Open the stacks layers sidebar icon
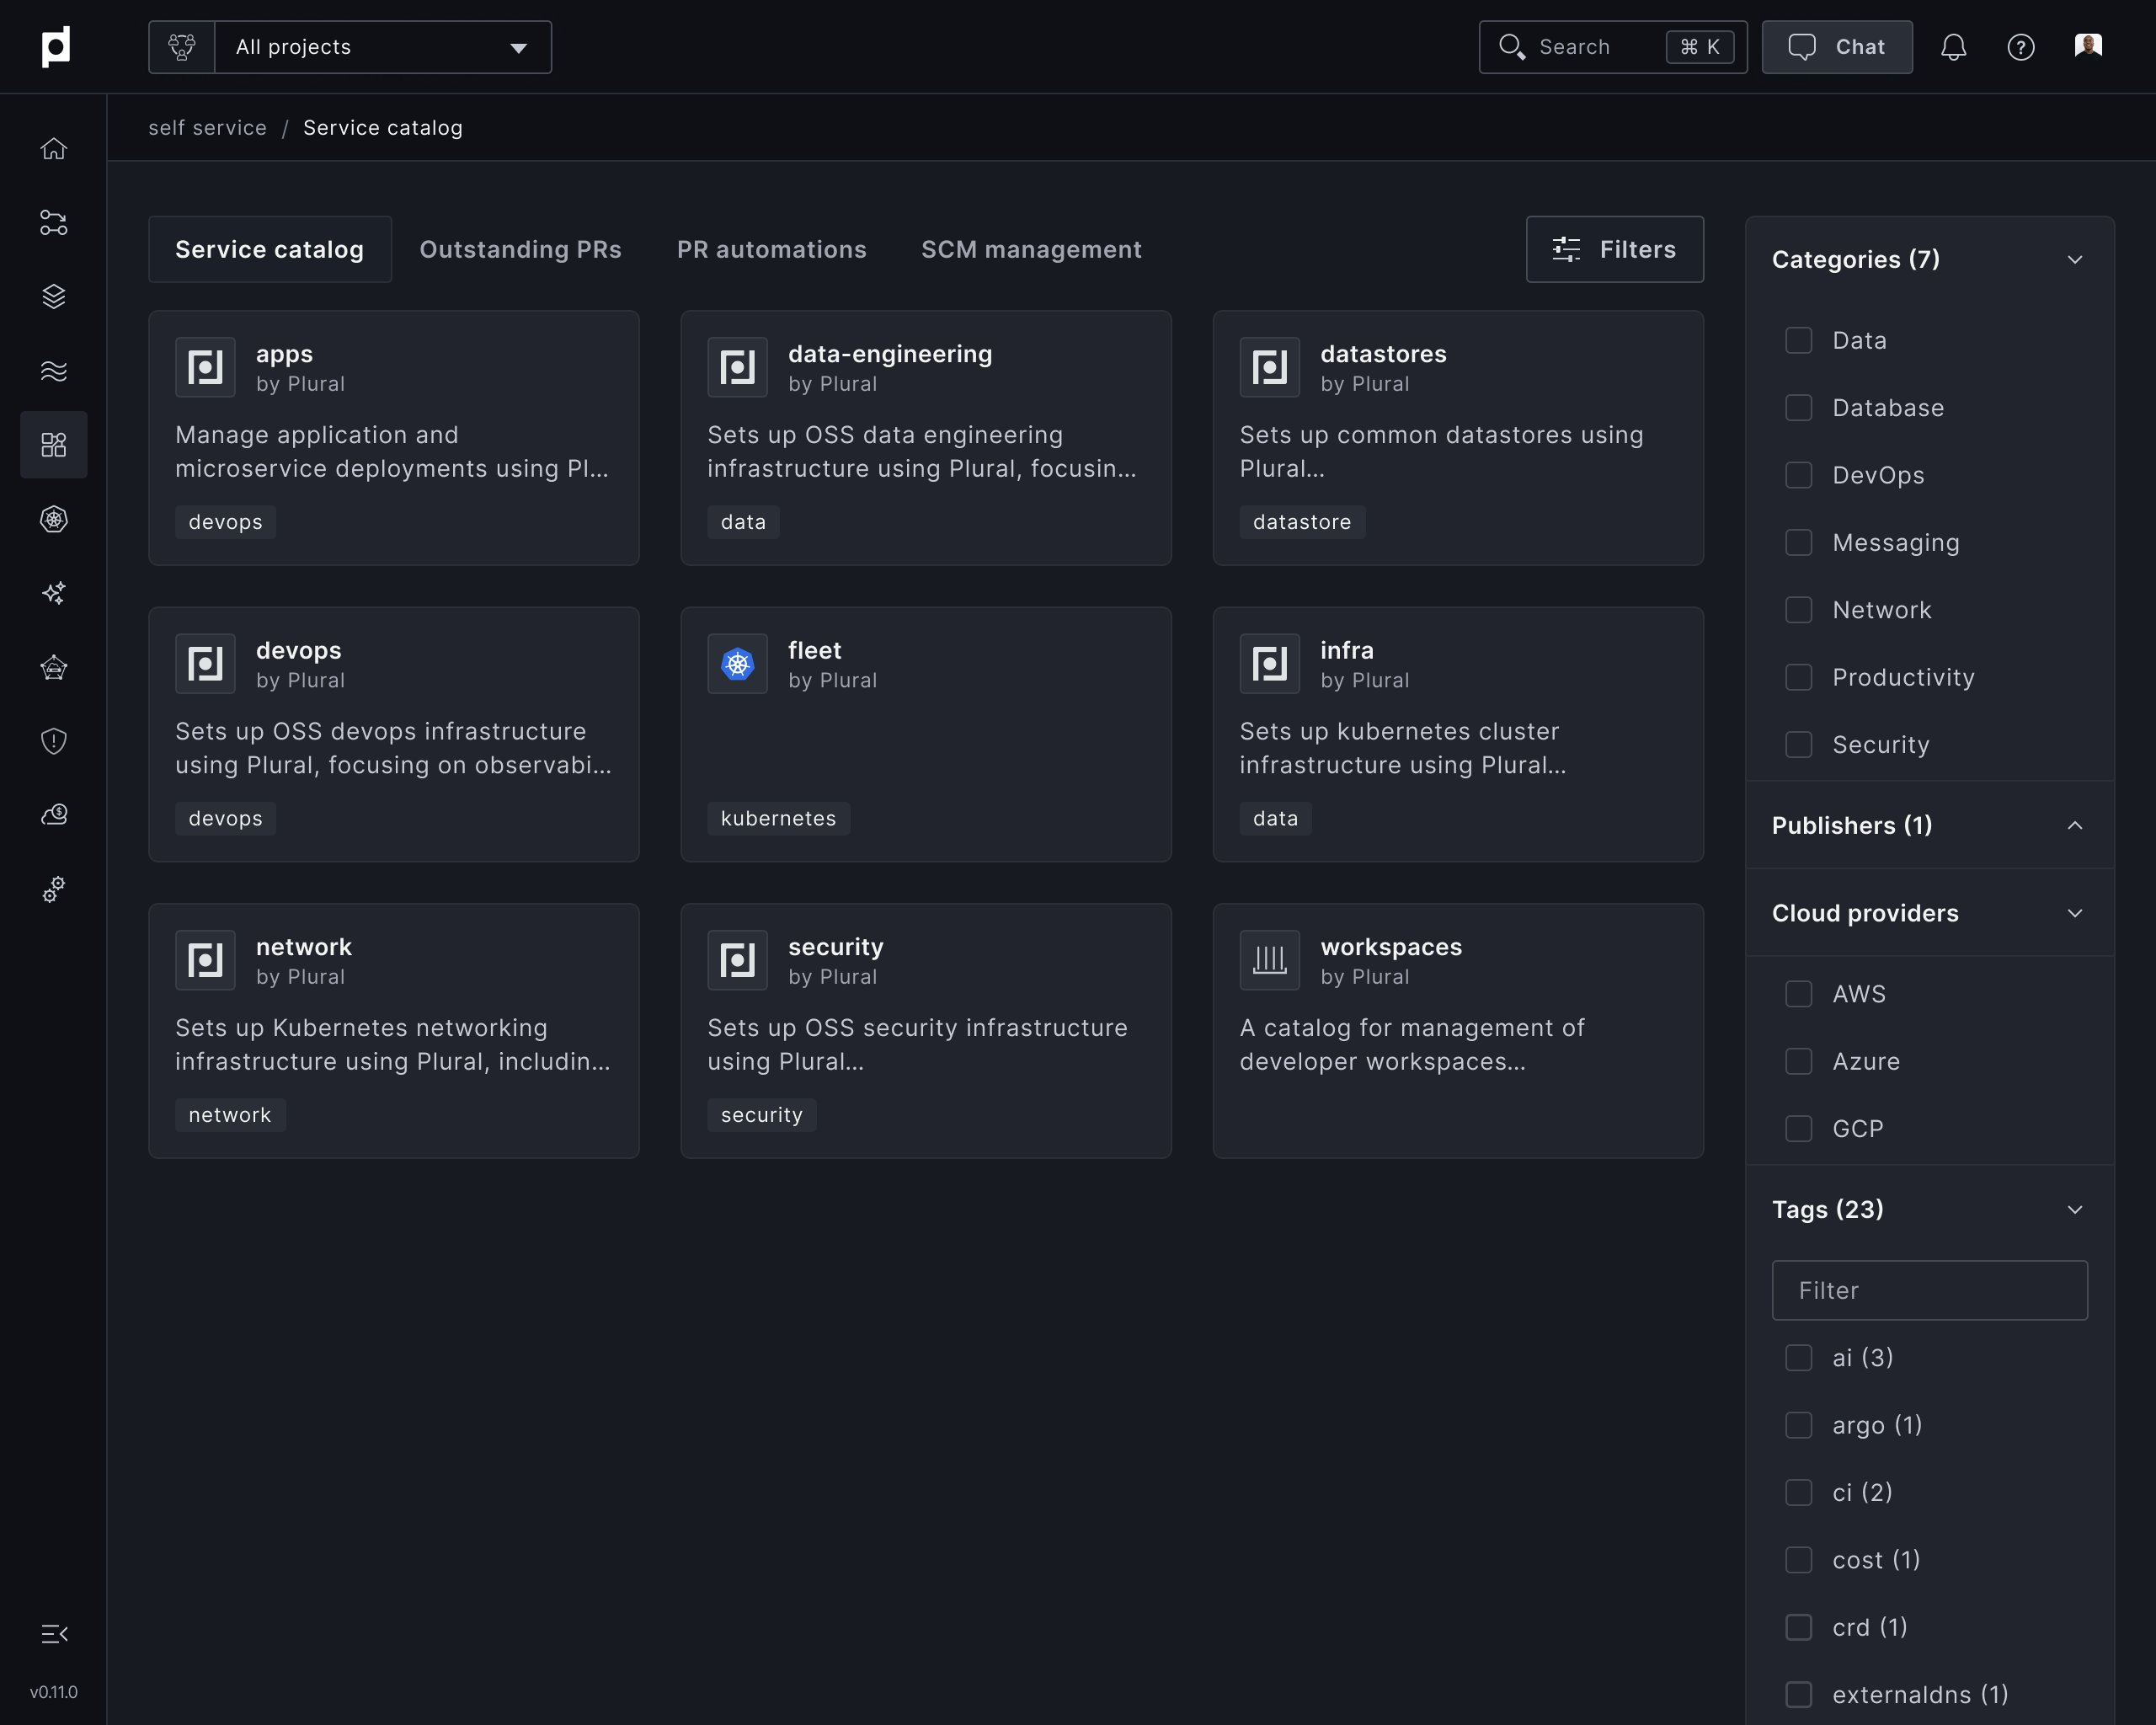The image size is (2156, 1725). (x=54, y=297)
